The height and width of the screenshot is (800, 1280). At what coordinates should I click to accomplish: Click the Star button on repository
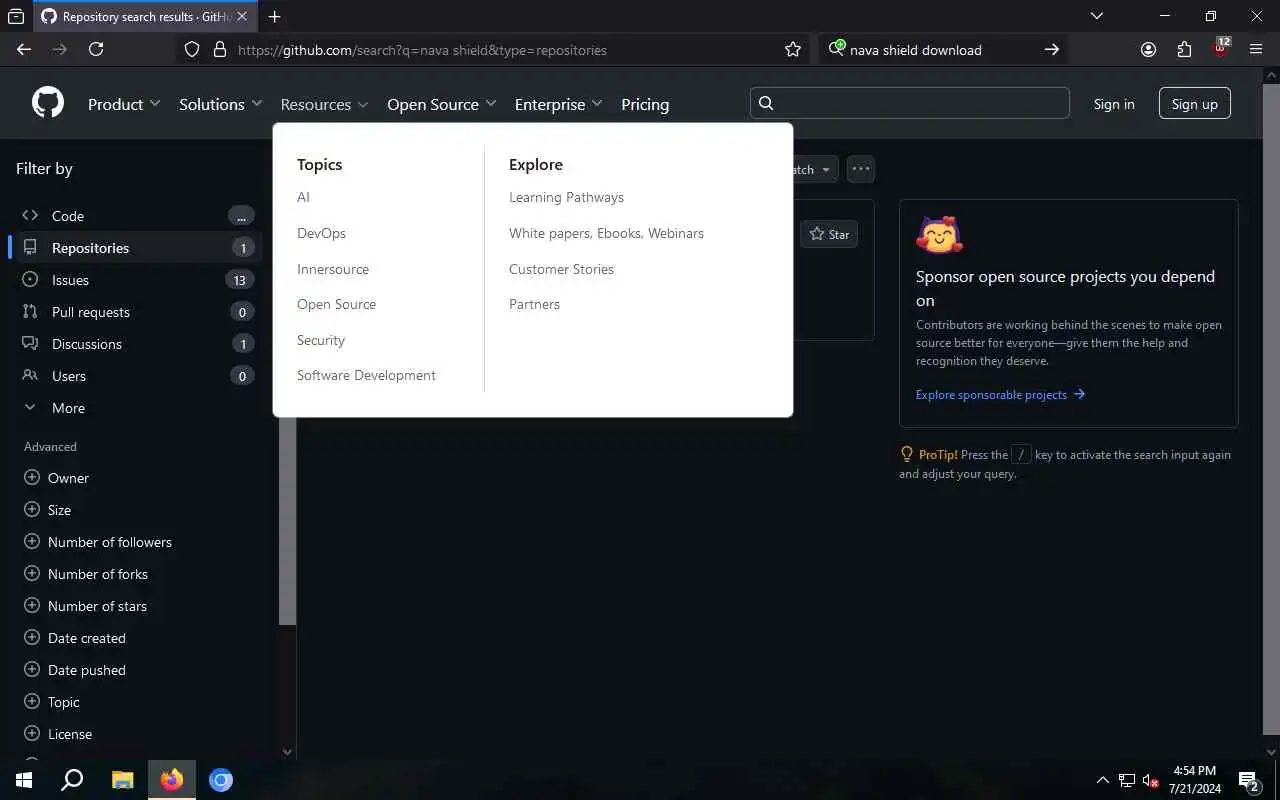click(829, 234)
